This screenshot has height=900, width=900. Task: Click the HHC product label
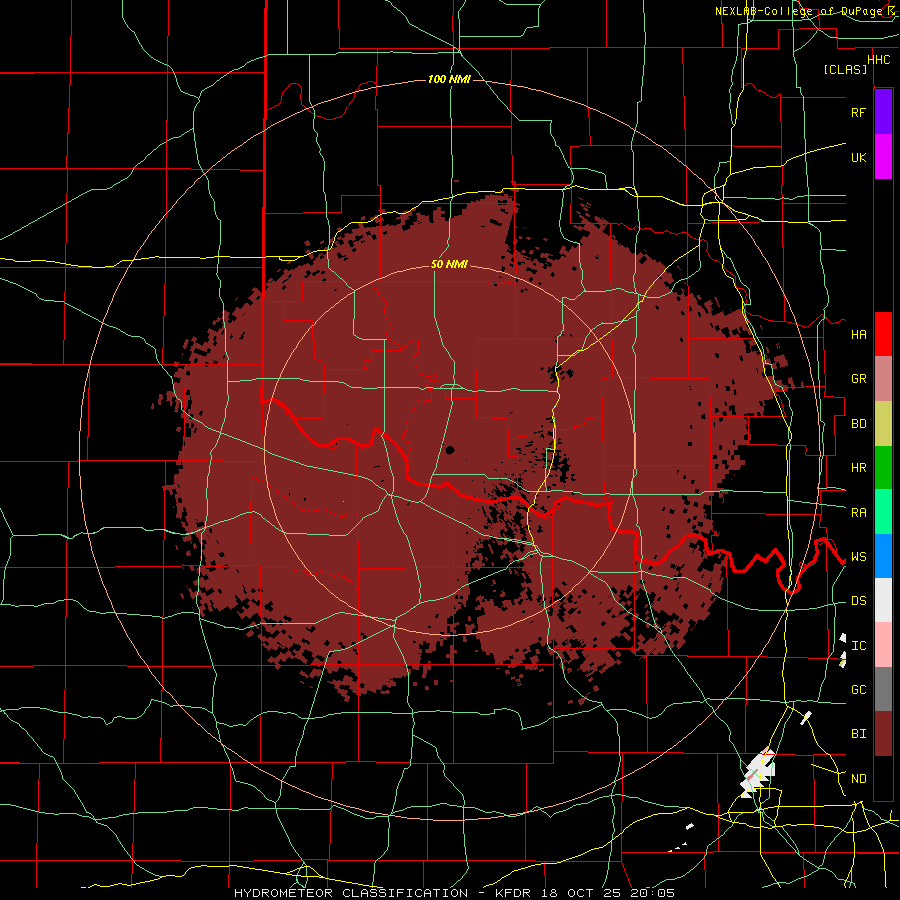point(879,60)
